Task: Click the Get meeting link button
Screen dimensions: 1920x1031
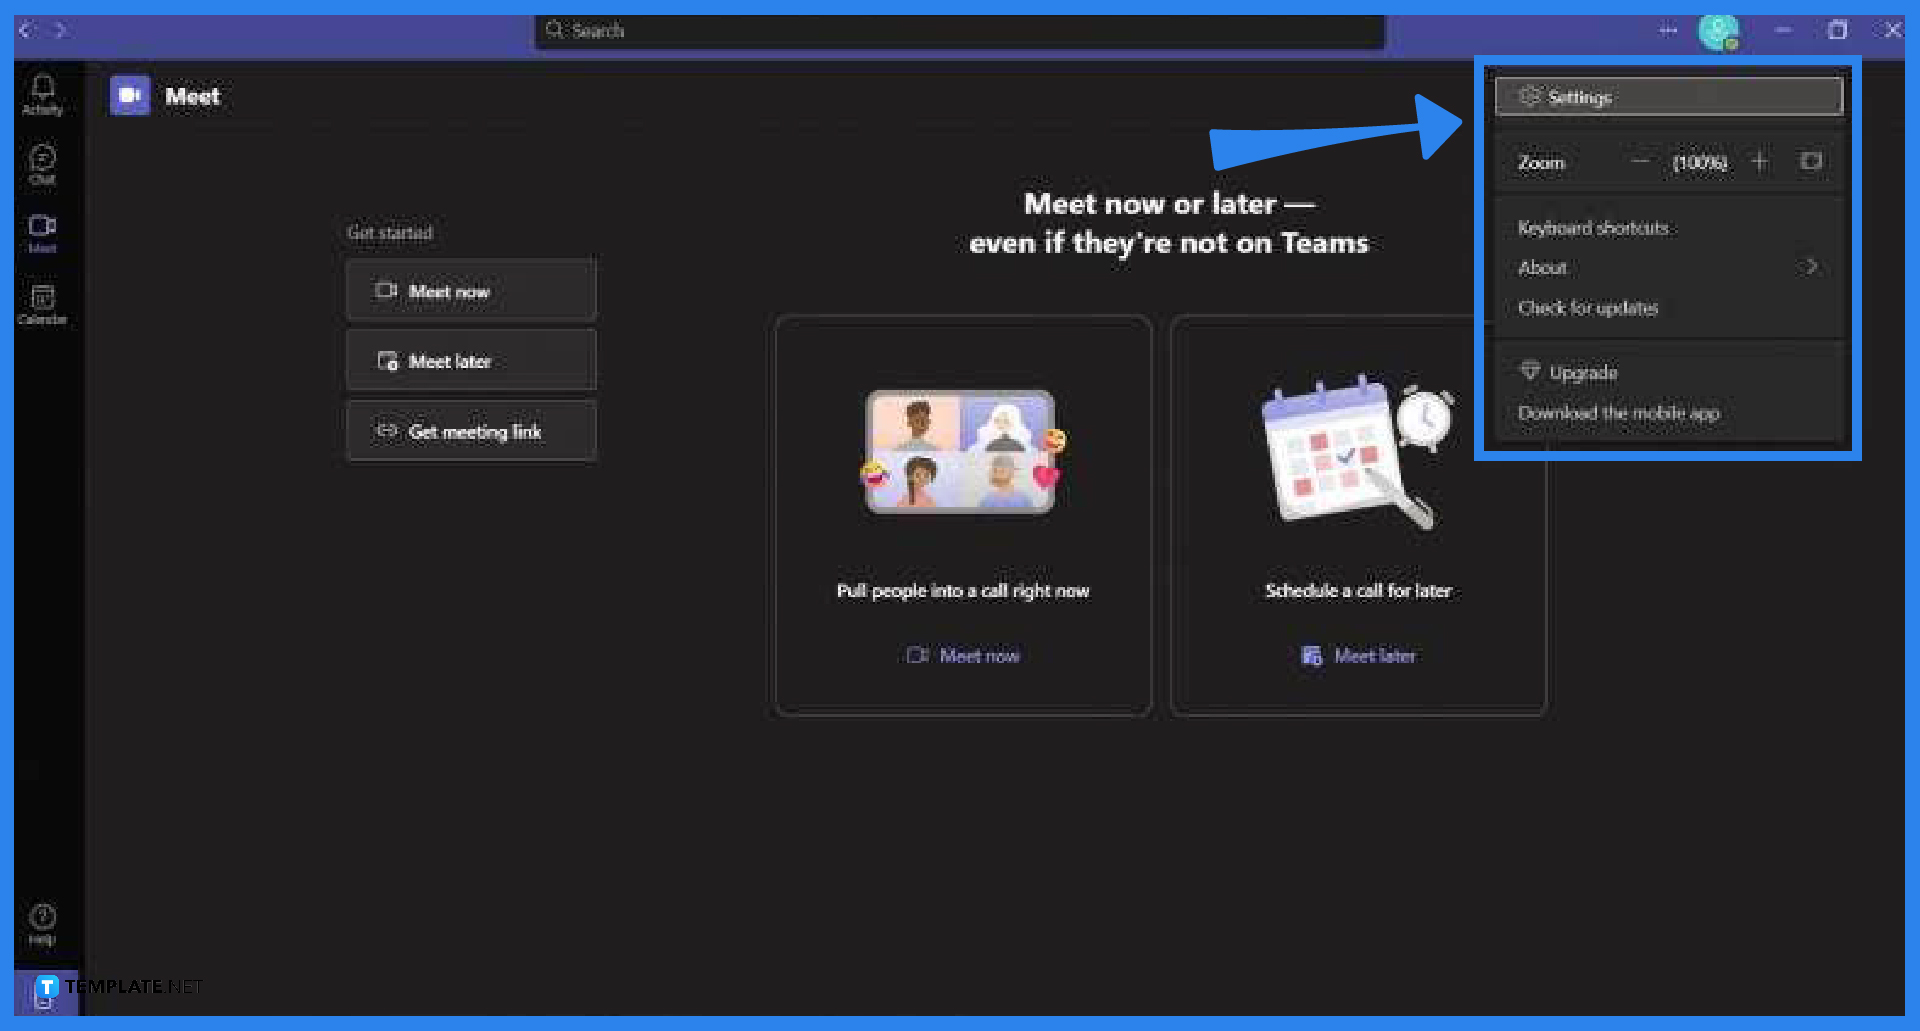Action: coord(470,431)
